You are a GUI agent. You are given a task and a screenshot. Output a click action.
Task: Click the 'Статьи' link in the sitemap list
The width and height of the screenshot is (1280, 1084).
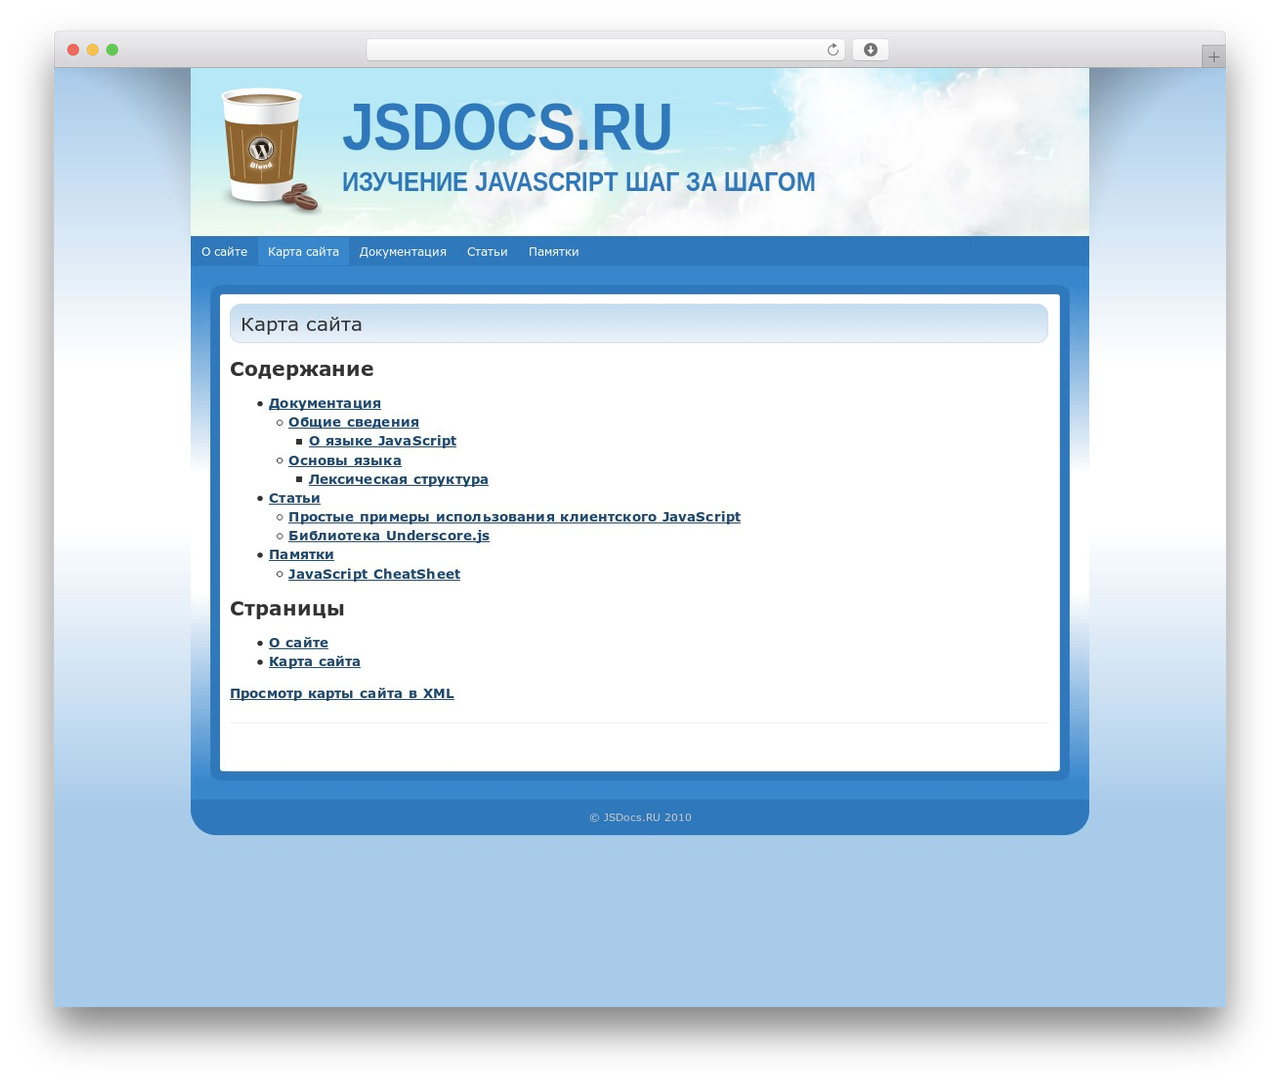click(x=294, y=498)
